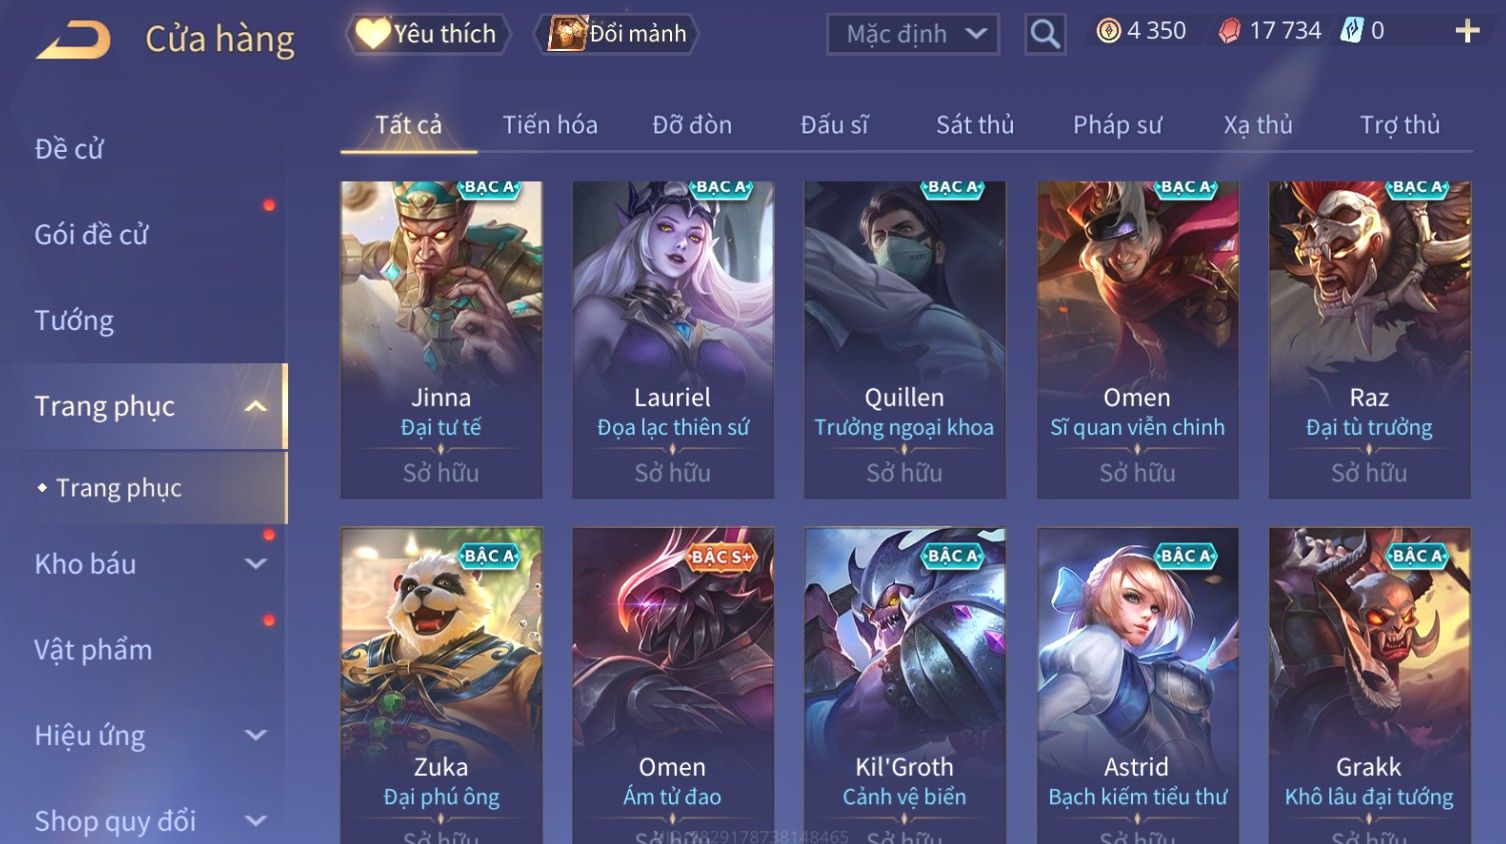1506x844 pixels.
Task: Select the Omen Ám tử đao skin card
Action: click(x=673, y=686)
